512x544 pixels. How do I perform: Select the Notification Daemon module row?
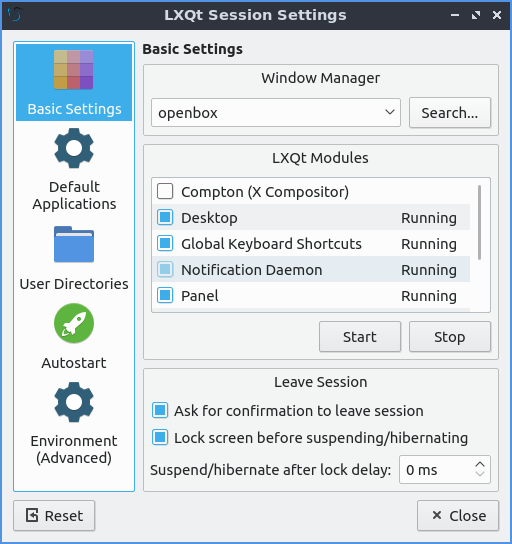pos(311,270)
